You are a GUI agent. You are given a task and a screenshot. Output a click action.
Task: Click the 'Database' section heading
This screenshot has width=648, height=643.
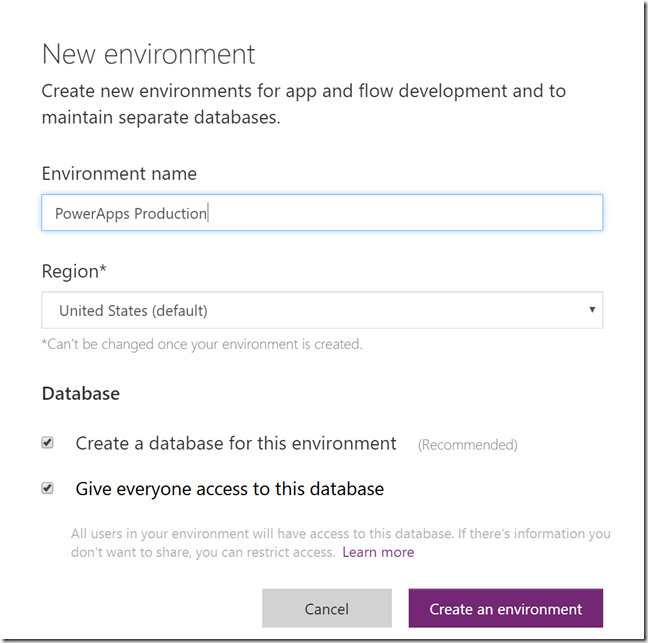(80, 393)
